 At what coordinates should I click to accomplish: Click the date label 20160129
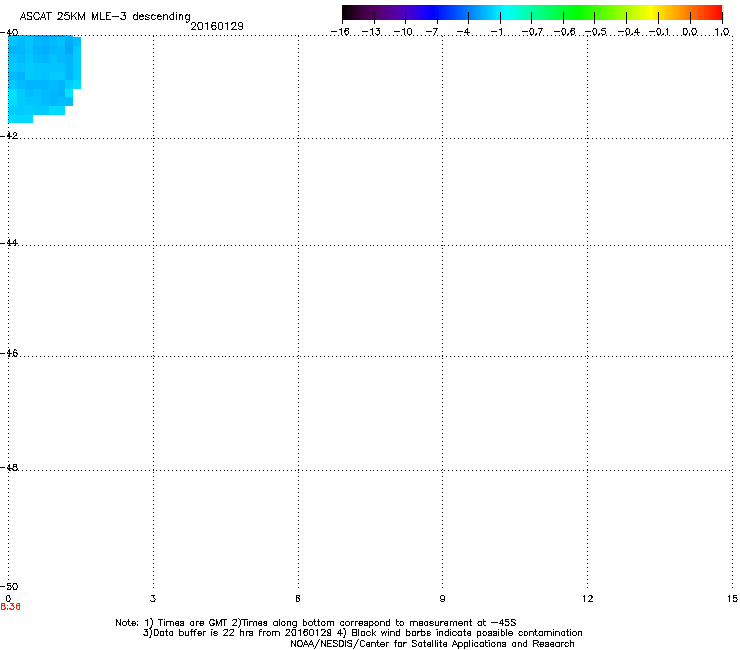click(217, 26)
